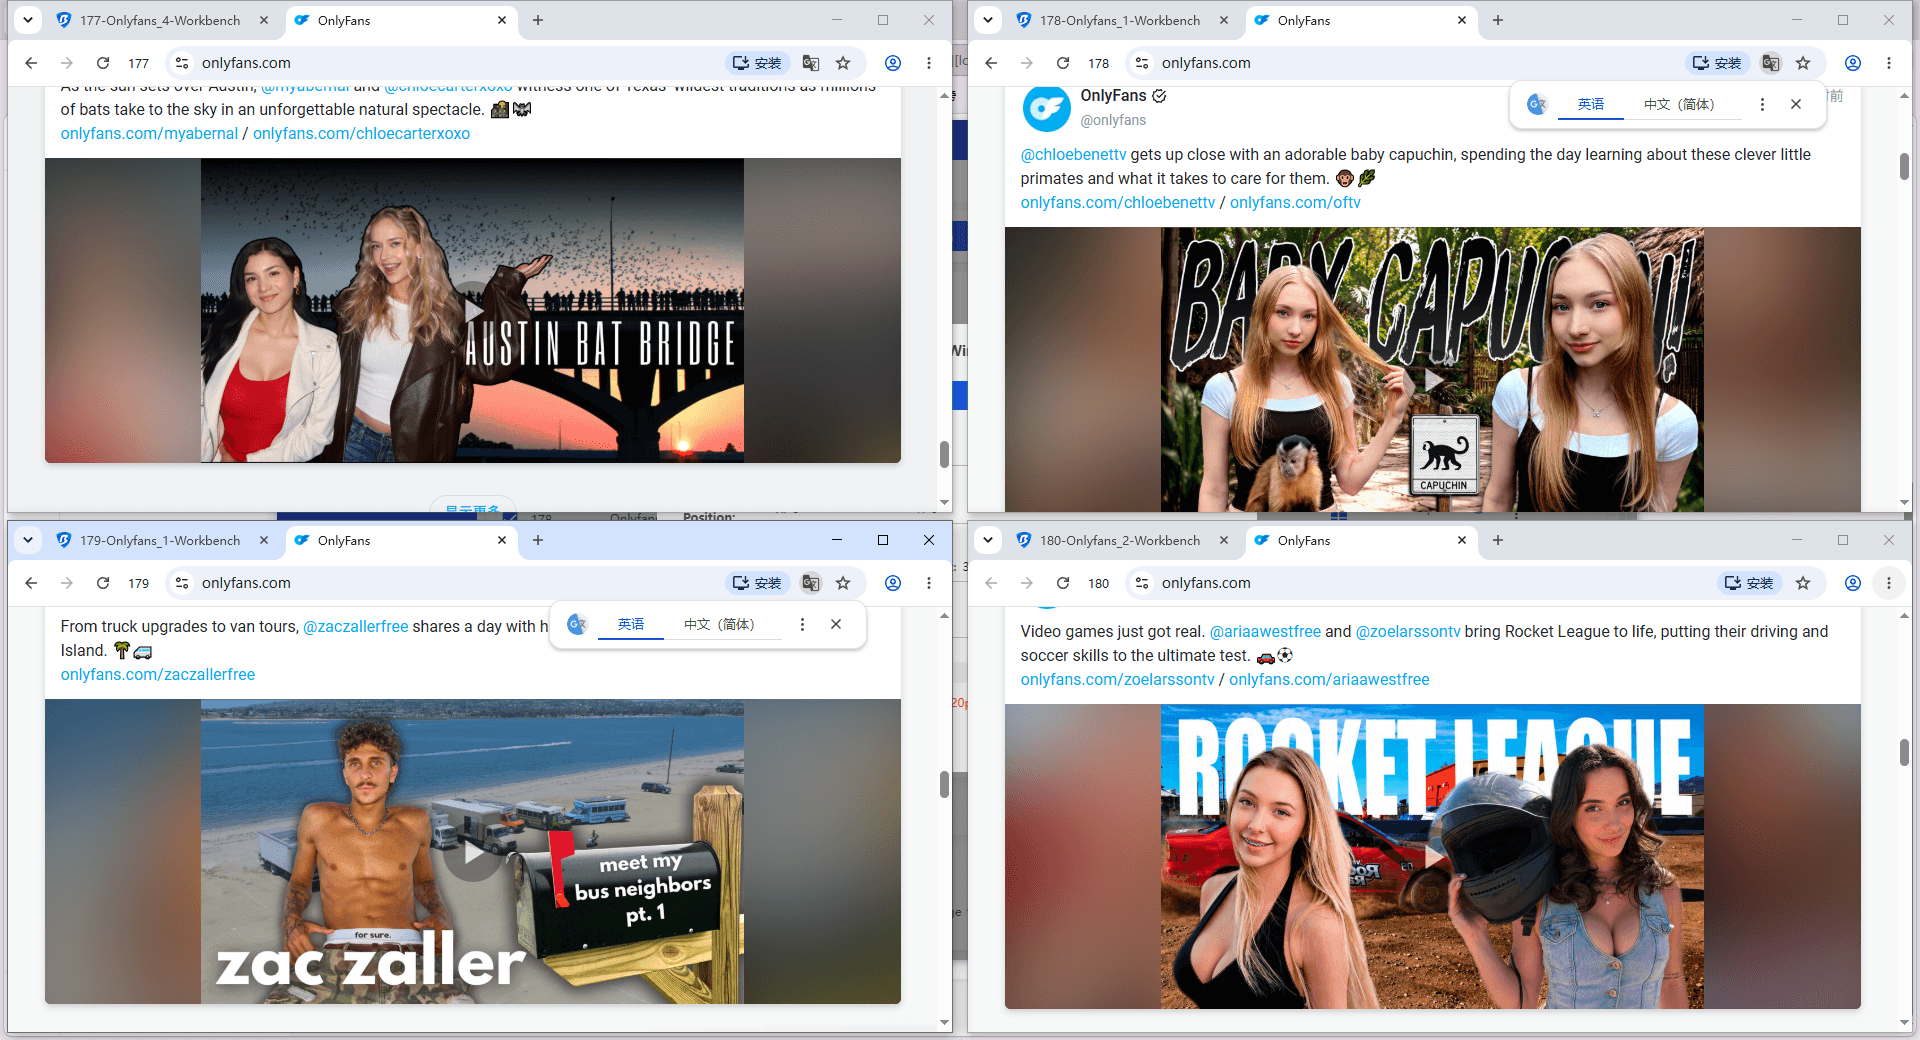Viewport: 1920px width, 1040px height.
Task: Open onlyfans.com/chloecarterxoxo link
Action: 361,133
